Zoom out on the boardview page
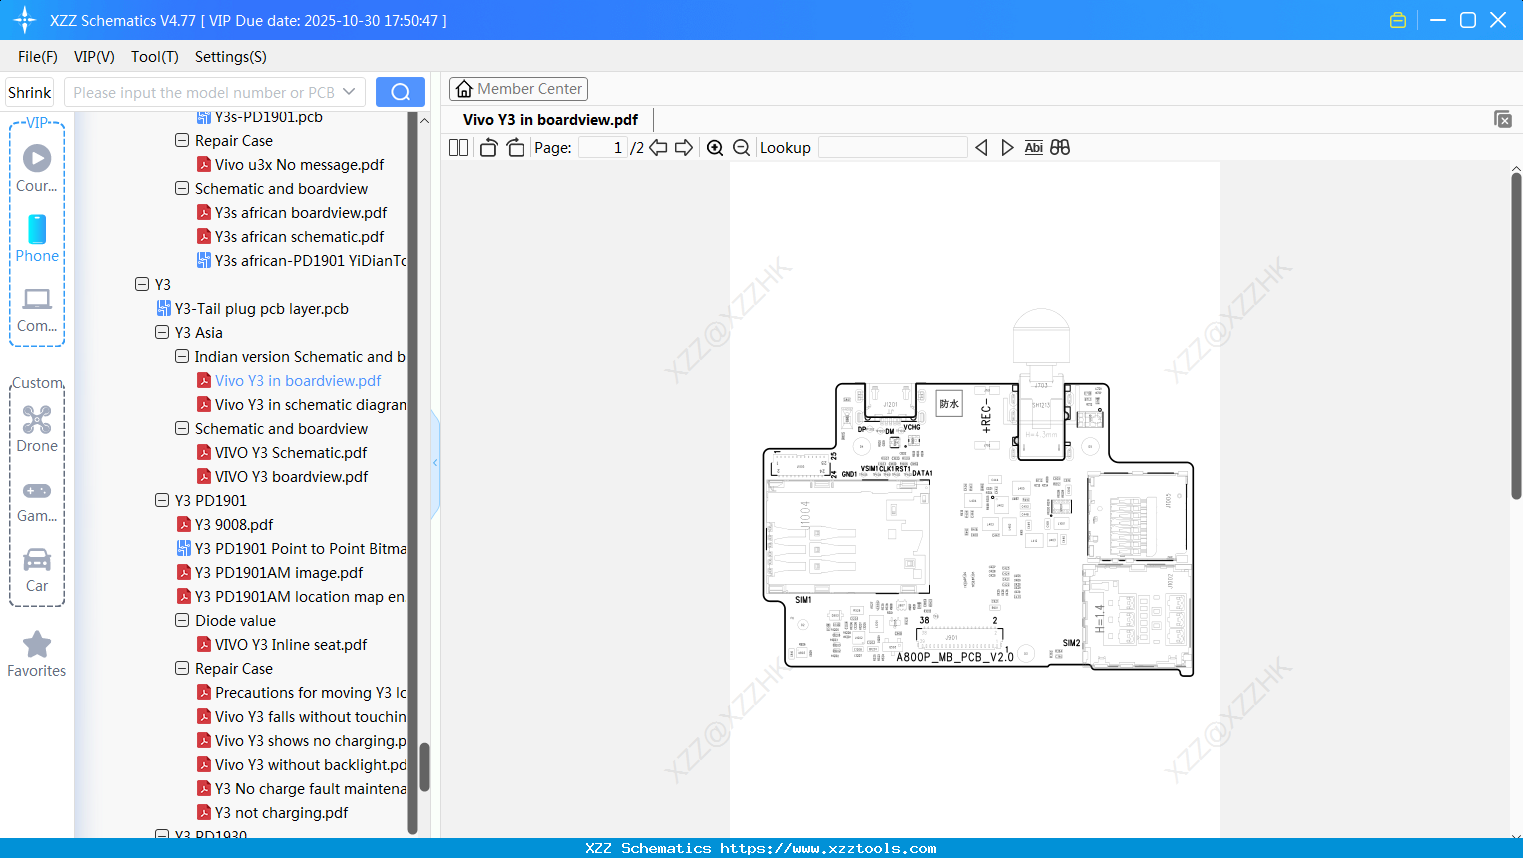The height and width of the screenshot is (858, 1523). coord(741,147)
